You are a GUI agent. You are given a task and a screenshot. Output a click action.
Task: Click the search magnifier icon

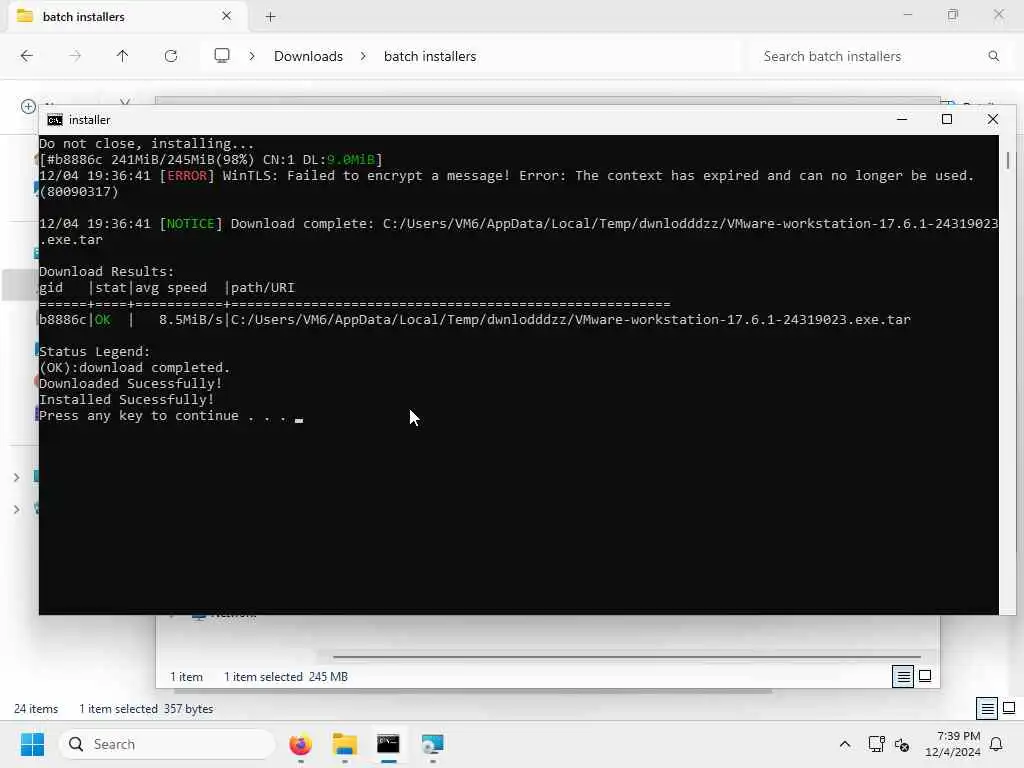pyautogui.click(x=993, y=56)
